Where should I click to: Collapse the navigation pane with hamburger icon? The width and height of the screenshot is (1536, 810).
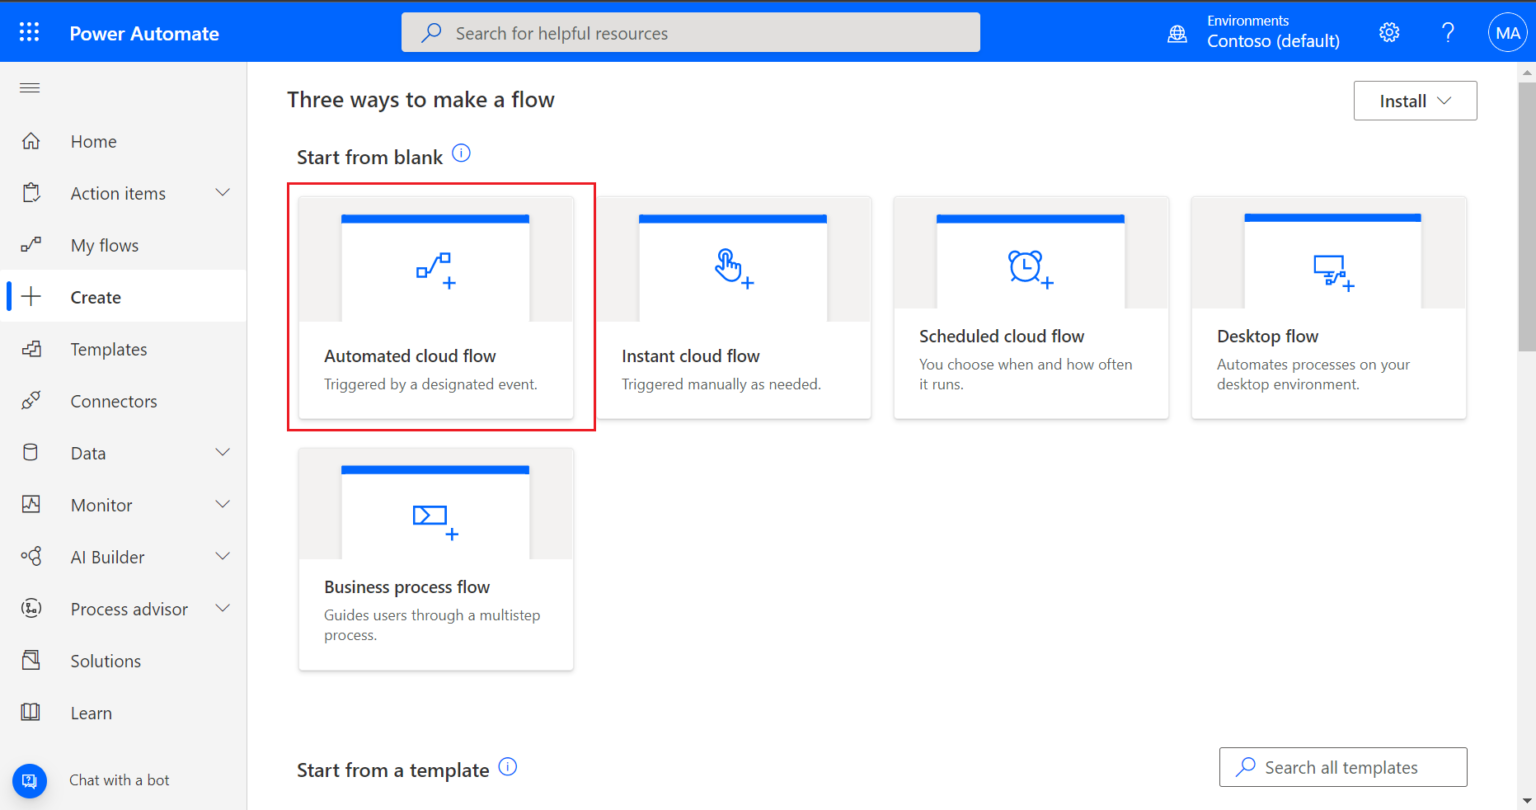pos(29,87)
